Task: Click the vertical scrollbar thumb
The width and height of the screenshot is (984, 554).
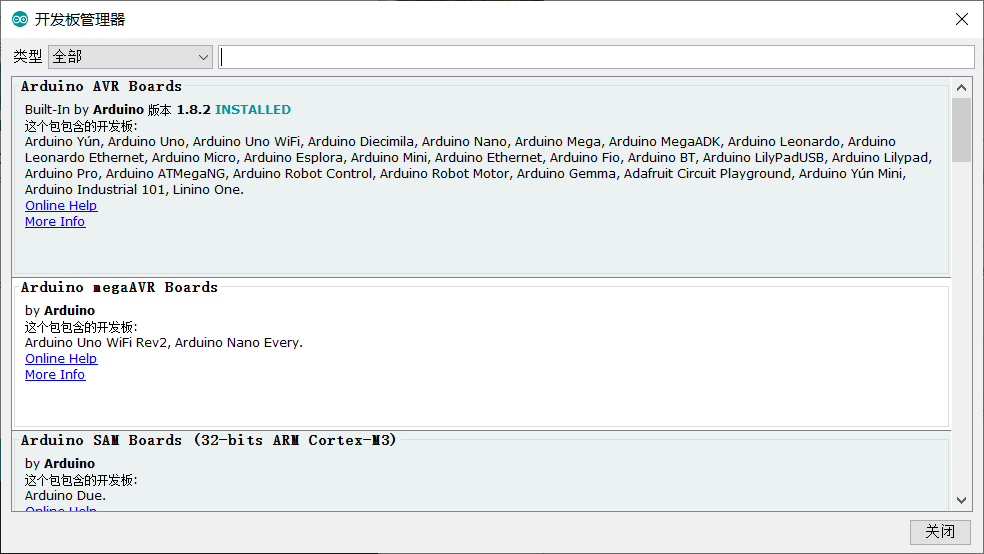Action: tap(961, 131)
